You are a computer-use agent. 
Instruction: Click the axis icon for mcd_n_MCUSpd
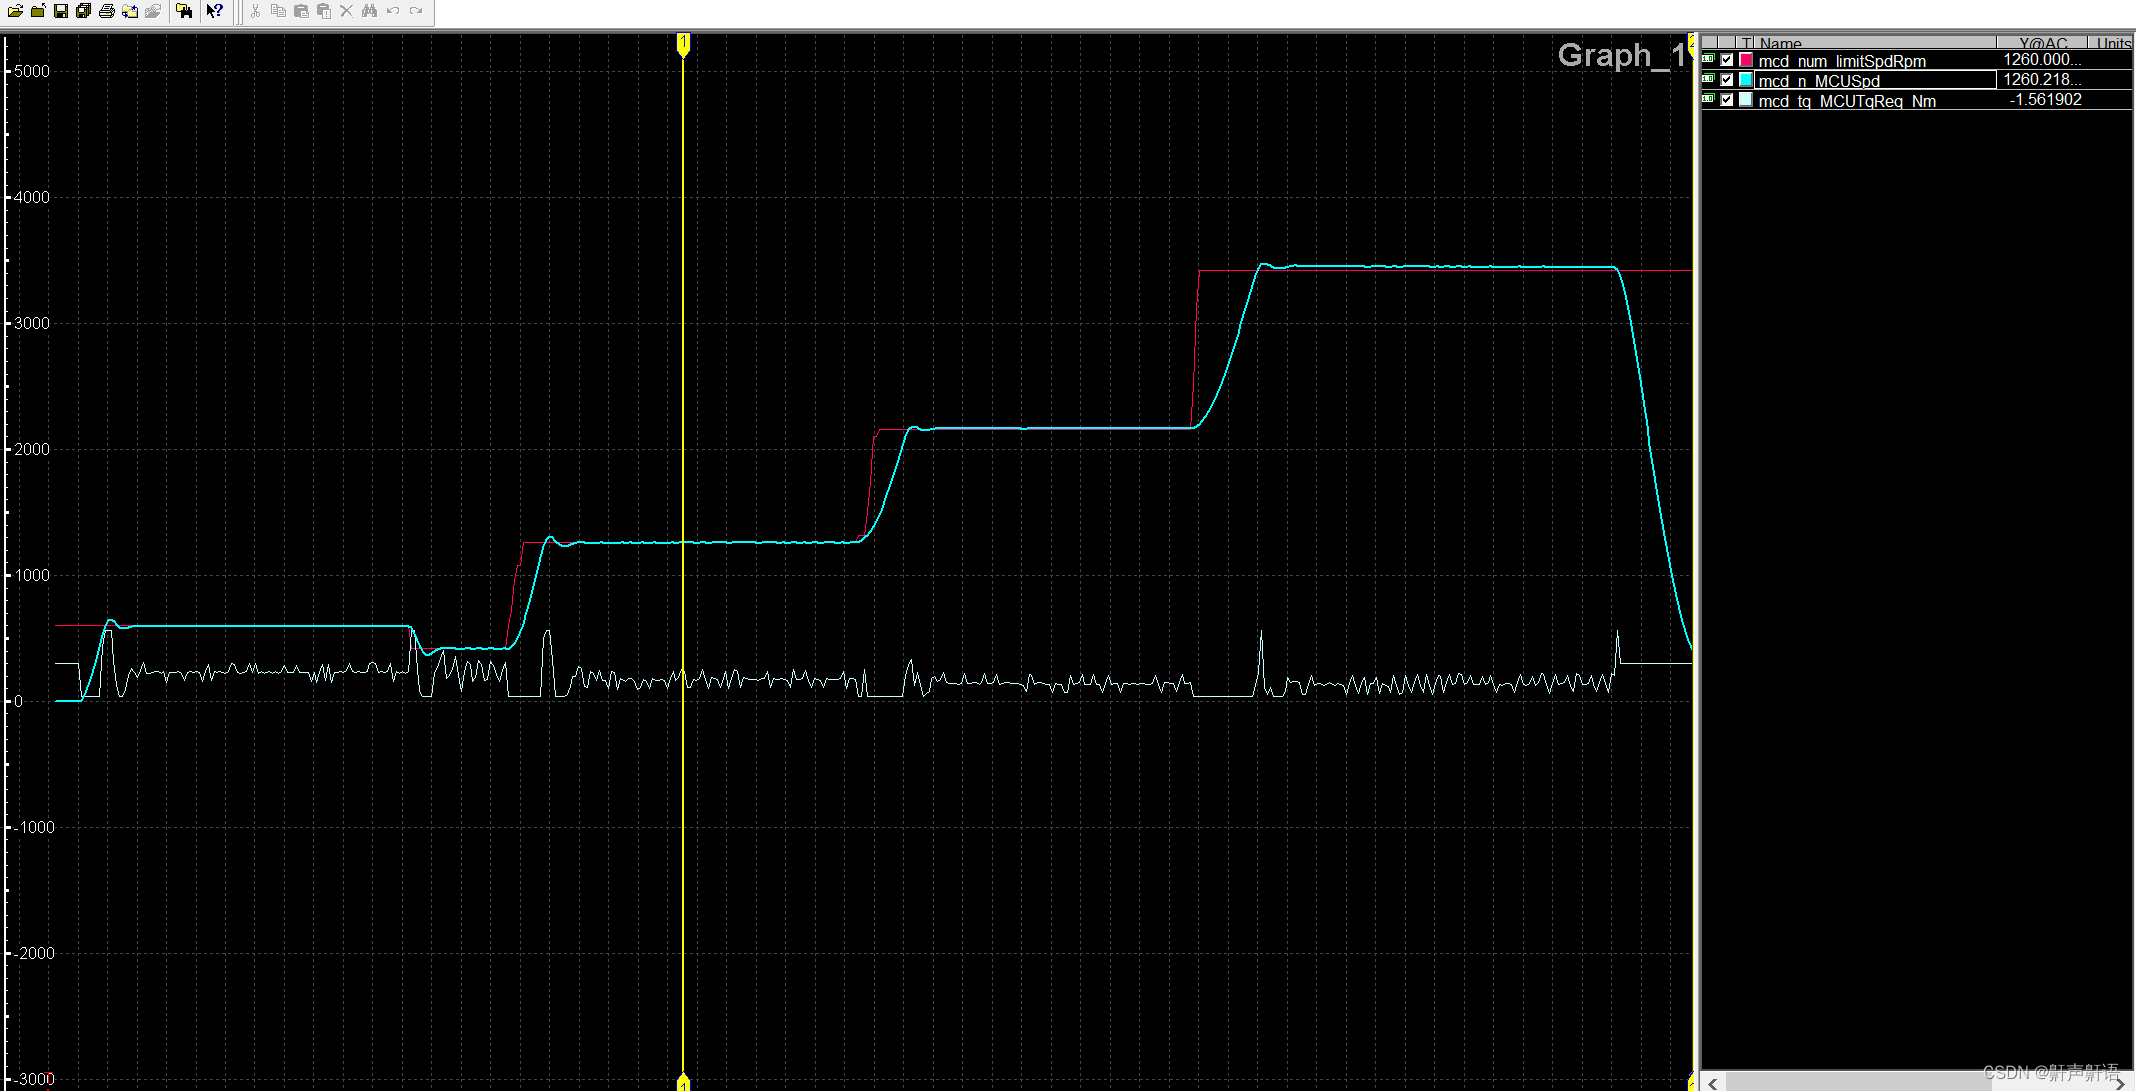pos(1708,80)
